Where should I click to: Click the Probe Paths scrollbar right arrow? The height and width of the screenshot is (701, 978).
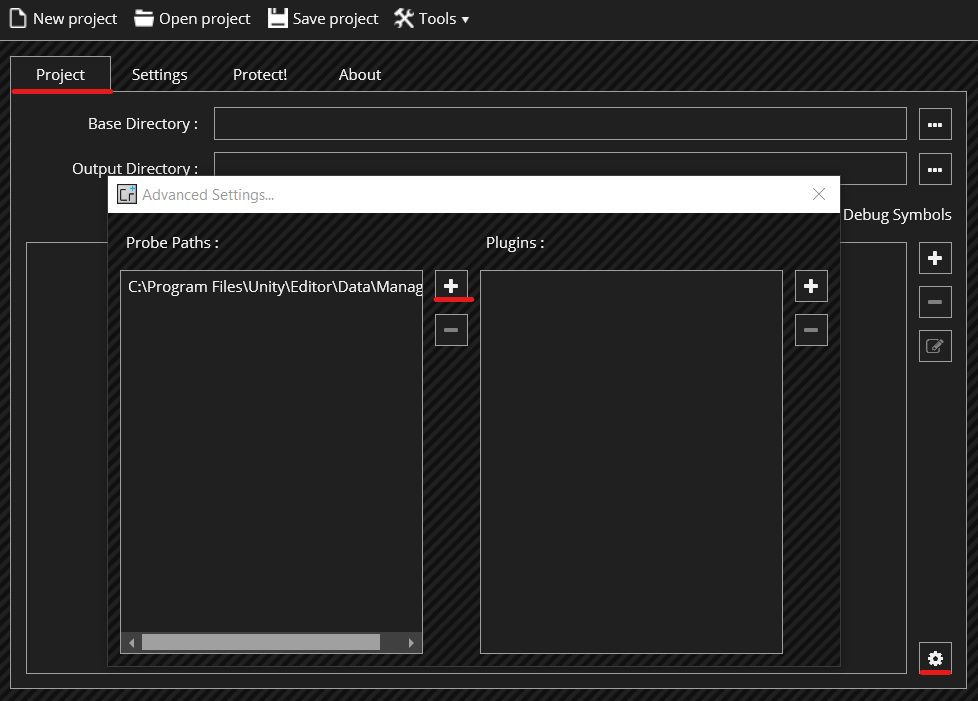[411, 642]
